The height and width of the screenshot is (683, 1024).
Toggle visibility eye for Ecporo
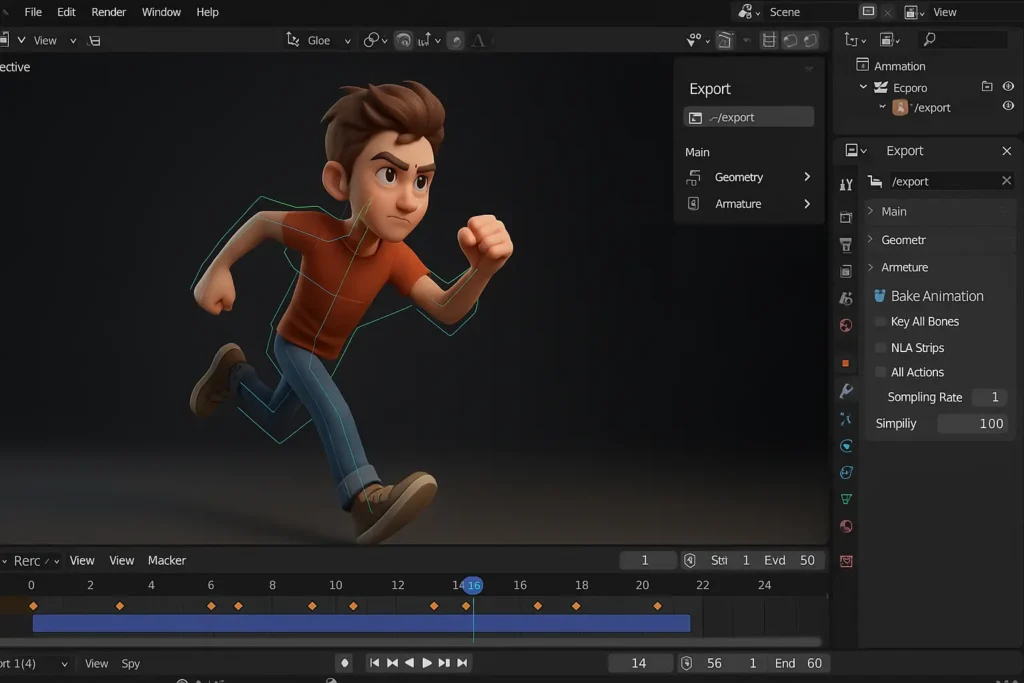tap(1008, 86)
